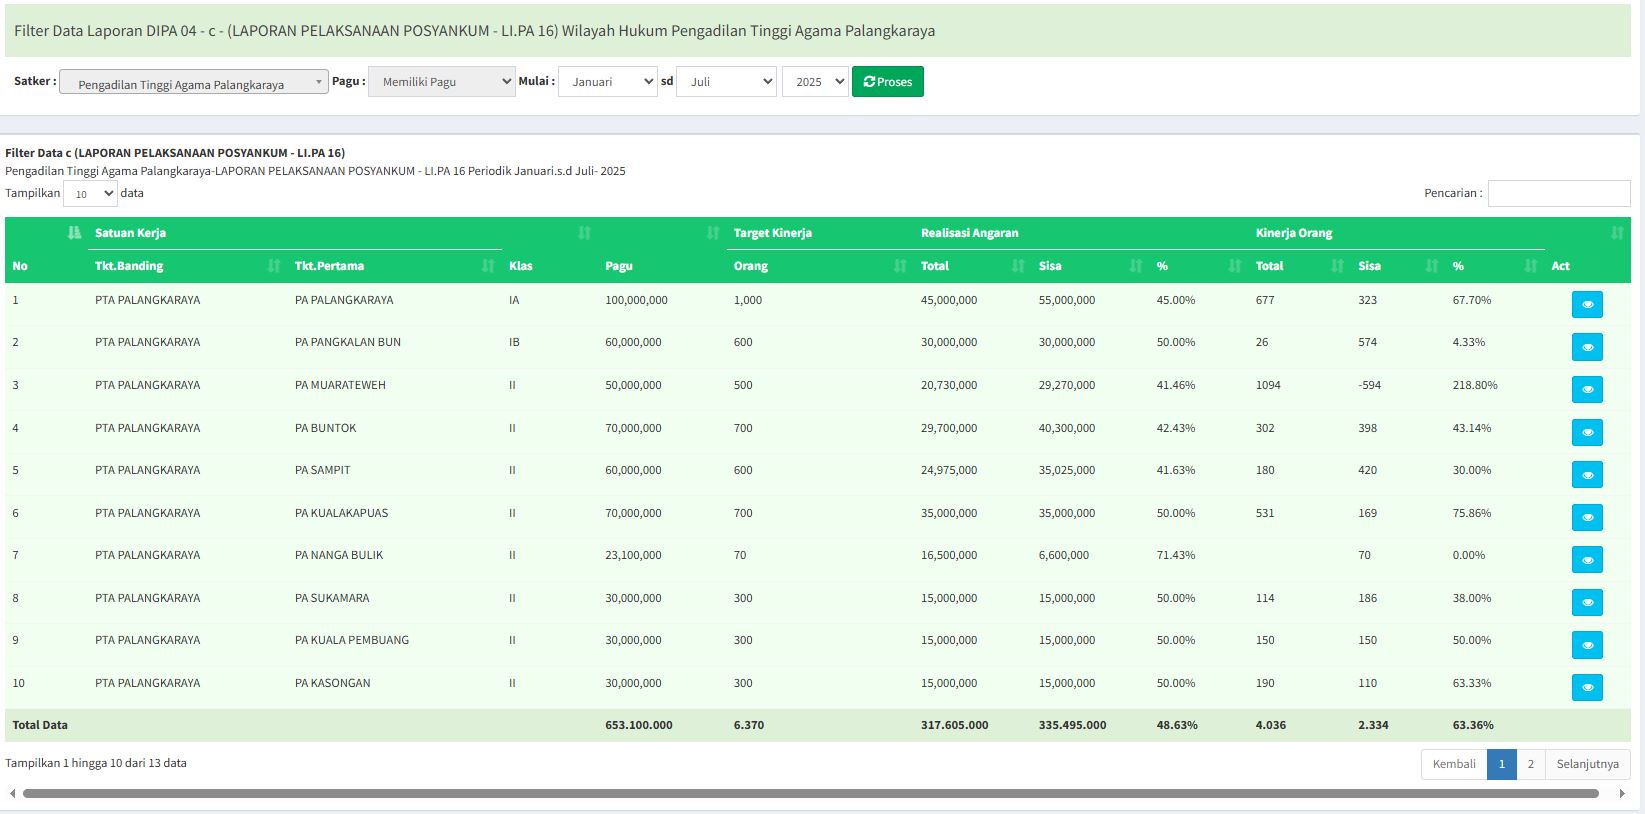View details for PA NANGA BULIK row
Screen dimensions: 1645x814
point(1587,559)
